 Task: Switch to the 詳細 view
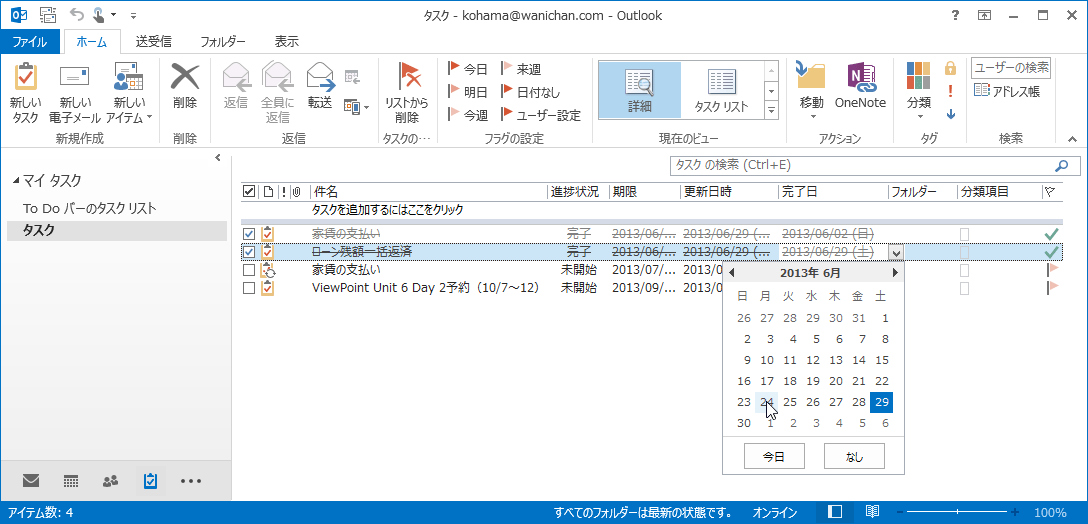640,90
